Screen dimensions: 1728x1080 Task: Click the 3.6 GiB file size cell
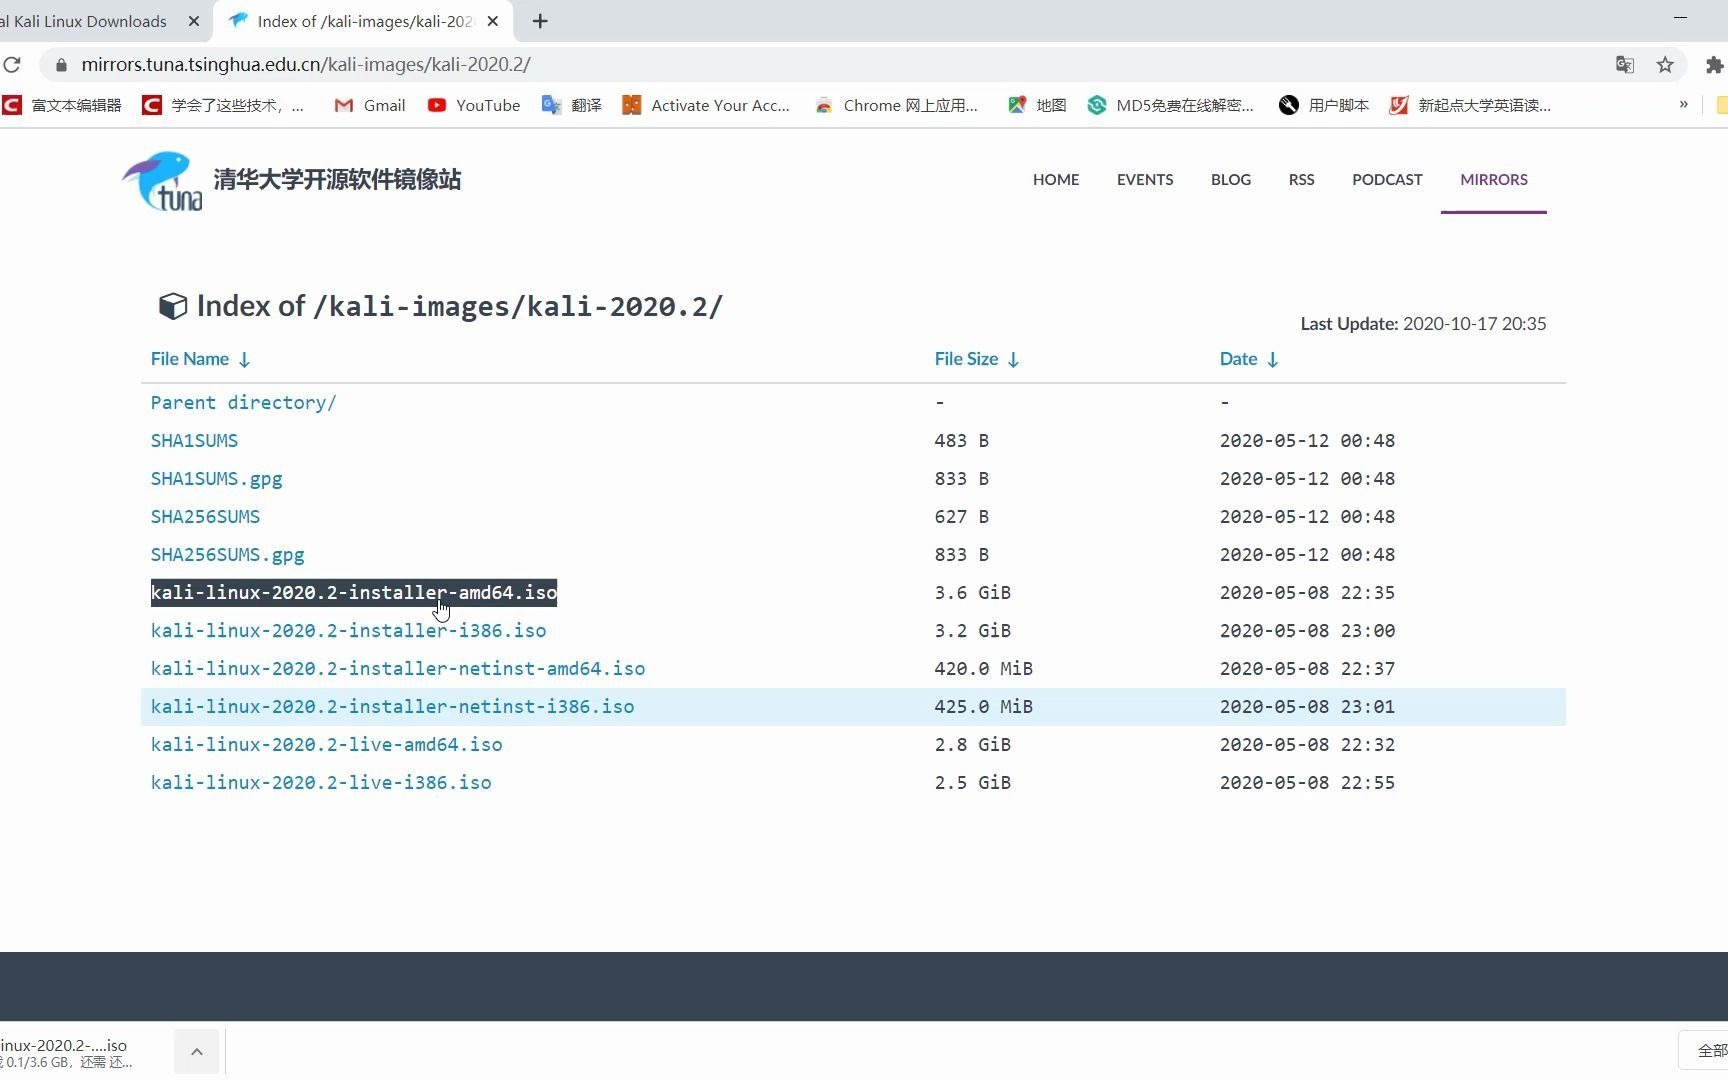[x=972, y=593]
